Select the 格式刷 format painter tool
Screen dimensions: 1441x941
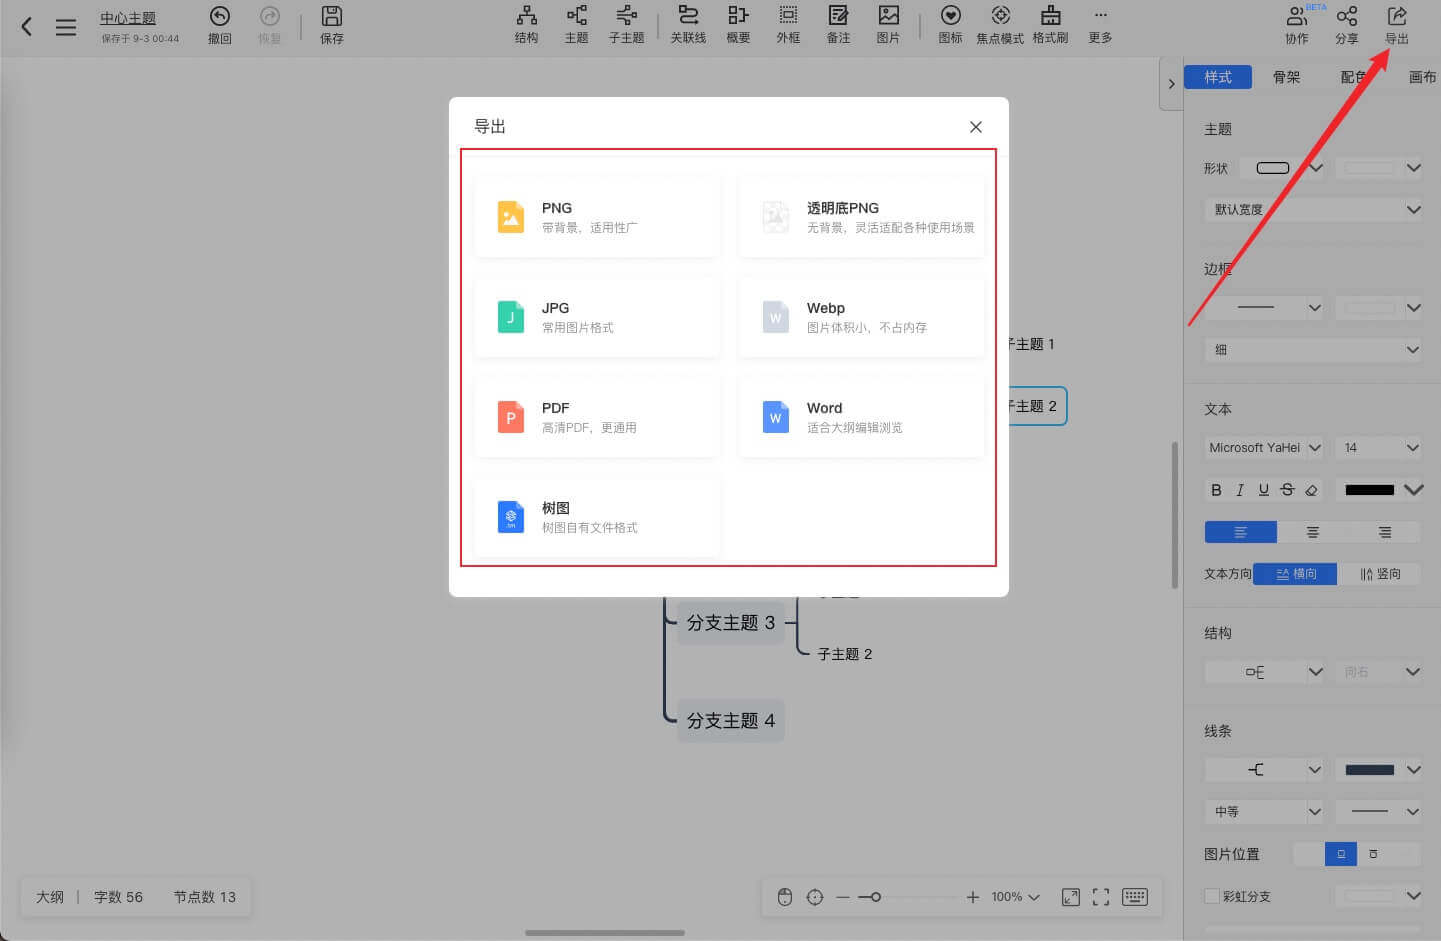point(1050,24)
